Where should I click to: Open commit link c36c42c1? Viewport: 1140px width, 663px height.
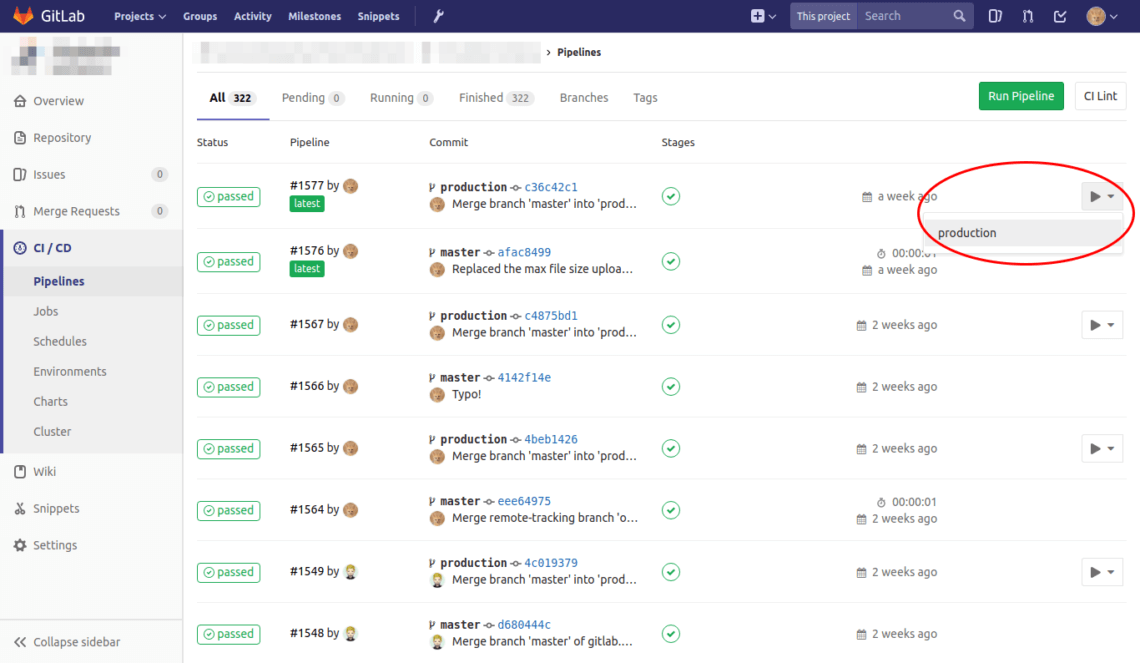551,187
